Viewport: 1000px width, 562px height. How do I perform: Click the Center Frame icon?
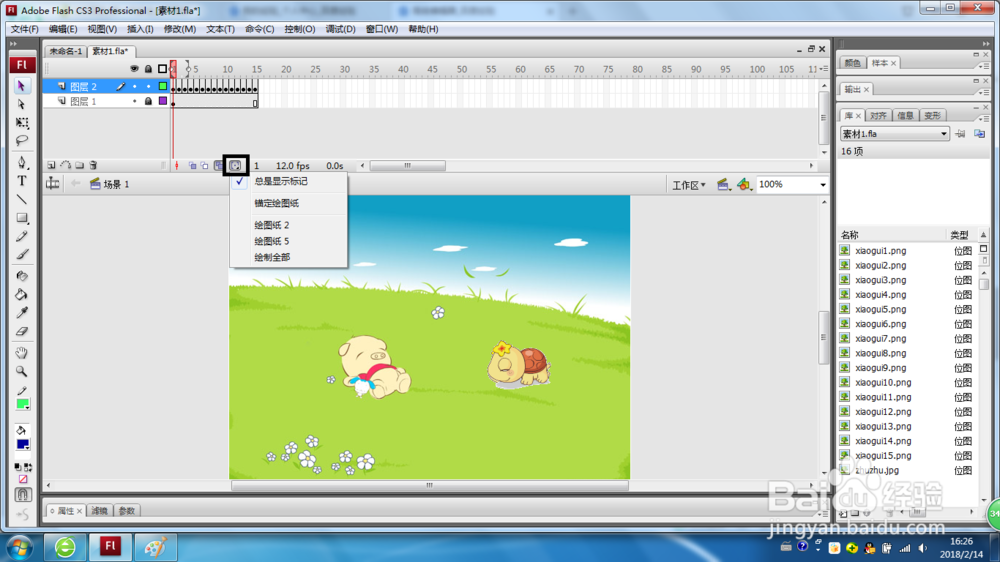[177, 165]
